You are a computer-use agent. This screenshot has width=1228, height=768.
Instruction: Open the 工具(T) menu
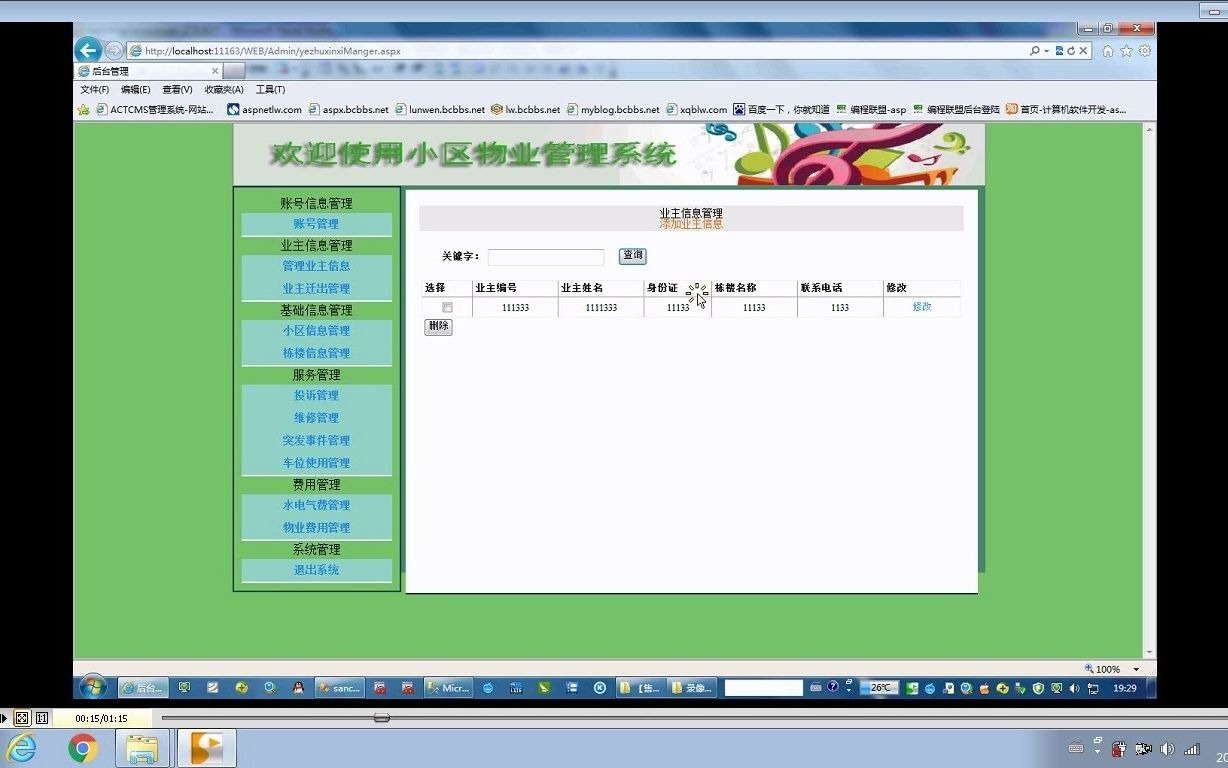coord(268,89)
